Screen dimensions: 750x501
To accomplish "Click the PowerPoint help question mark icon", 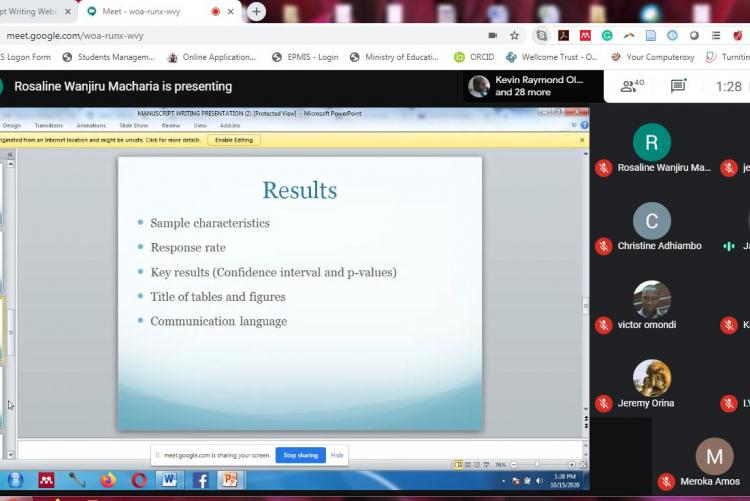I will (x=584, y=125).
